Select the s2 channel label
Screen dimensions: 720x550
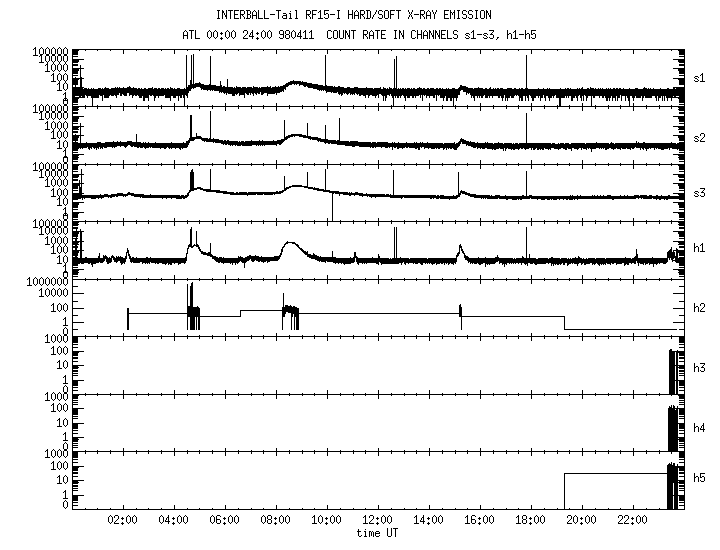pos(699,138)
